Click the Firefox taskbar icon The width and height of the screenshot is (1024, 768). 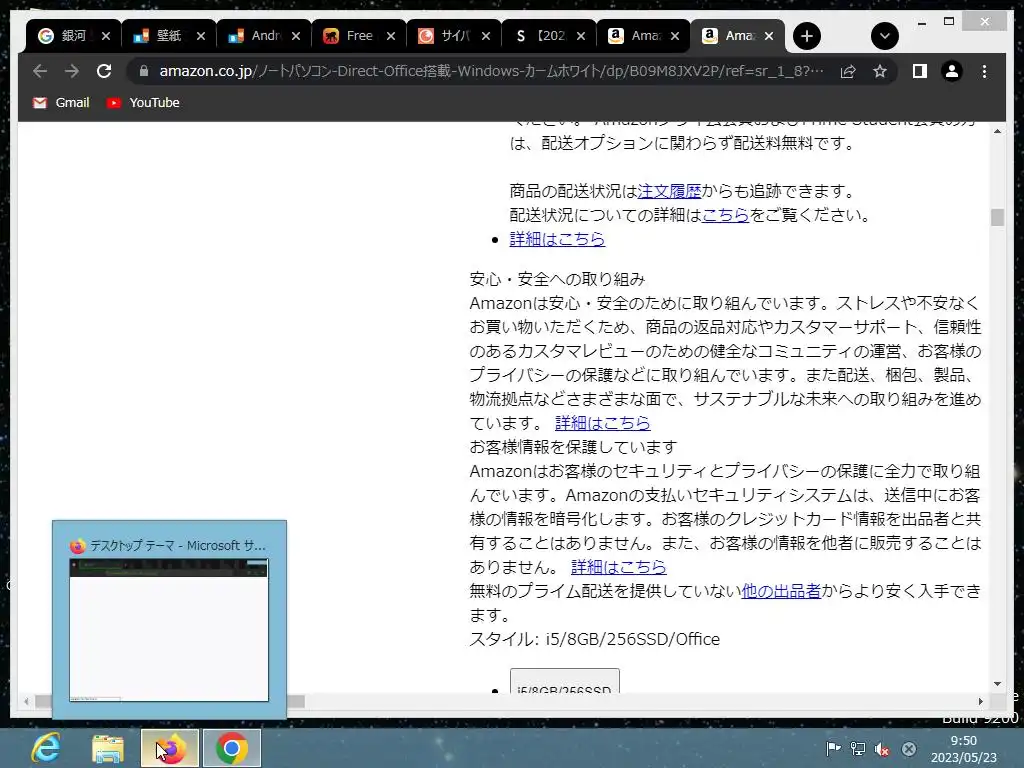pyautogui.click(x=170, y=748)
